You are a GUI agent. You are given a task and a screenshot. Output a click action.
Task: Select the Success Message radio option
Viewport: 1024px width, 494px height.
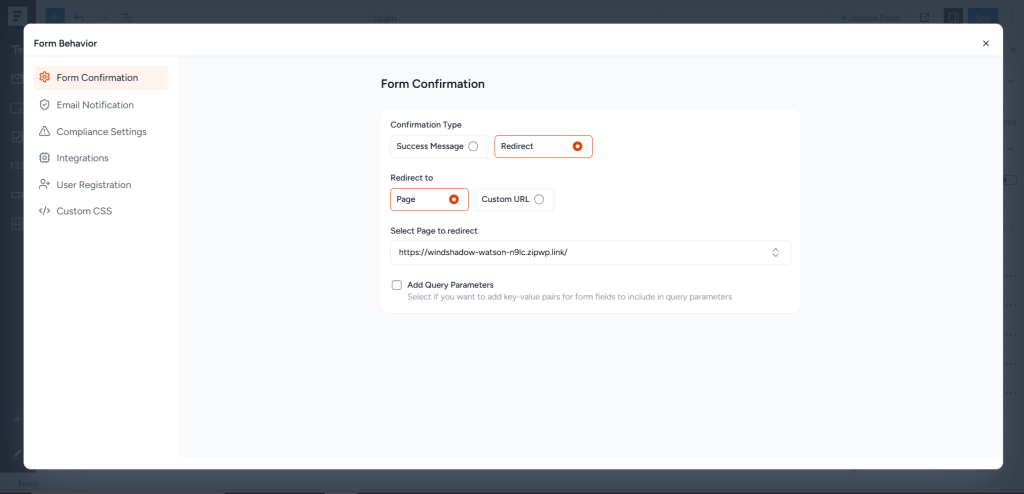click(473, 146)
